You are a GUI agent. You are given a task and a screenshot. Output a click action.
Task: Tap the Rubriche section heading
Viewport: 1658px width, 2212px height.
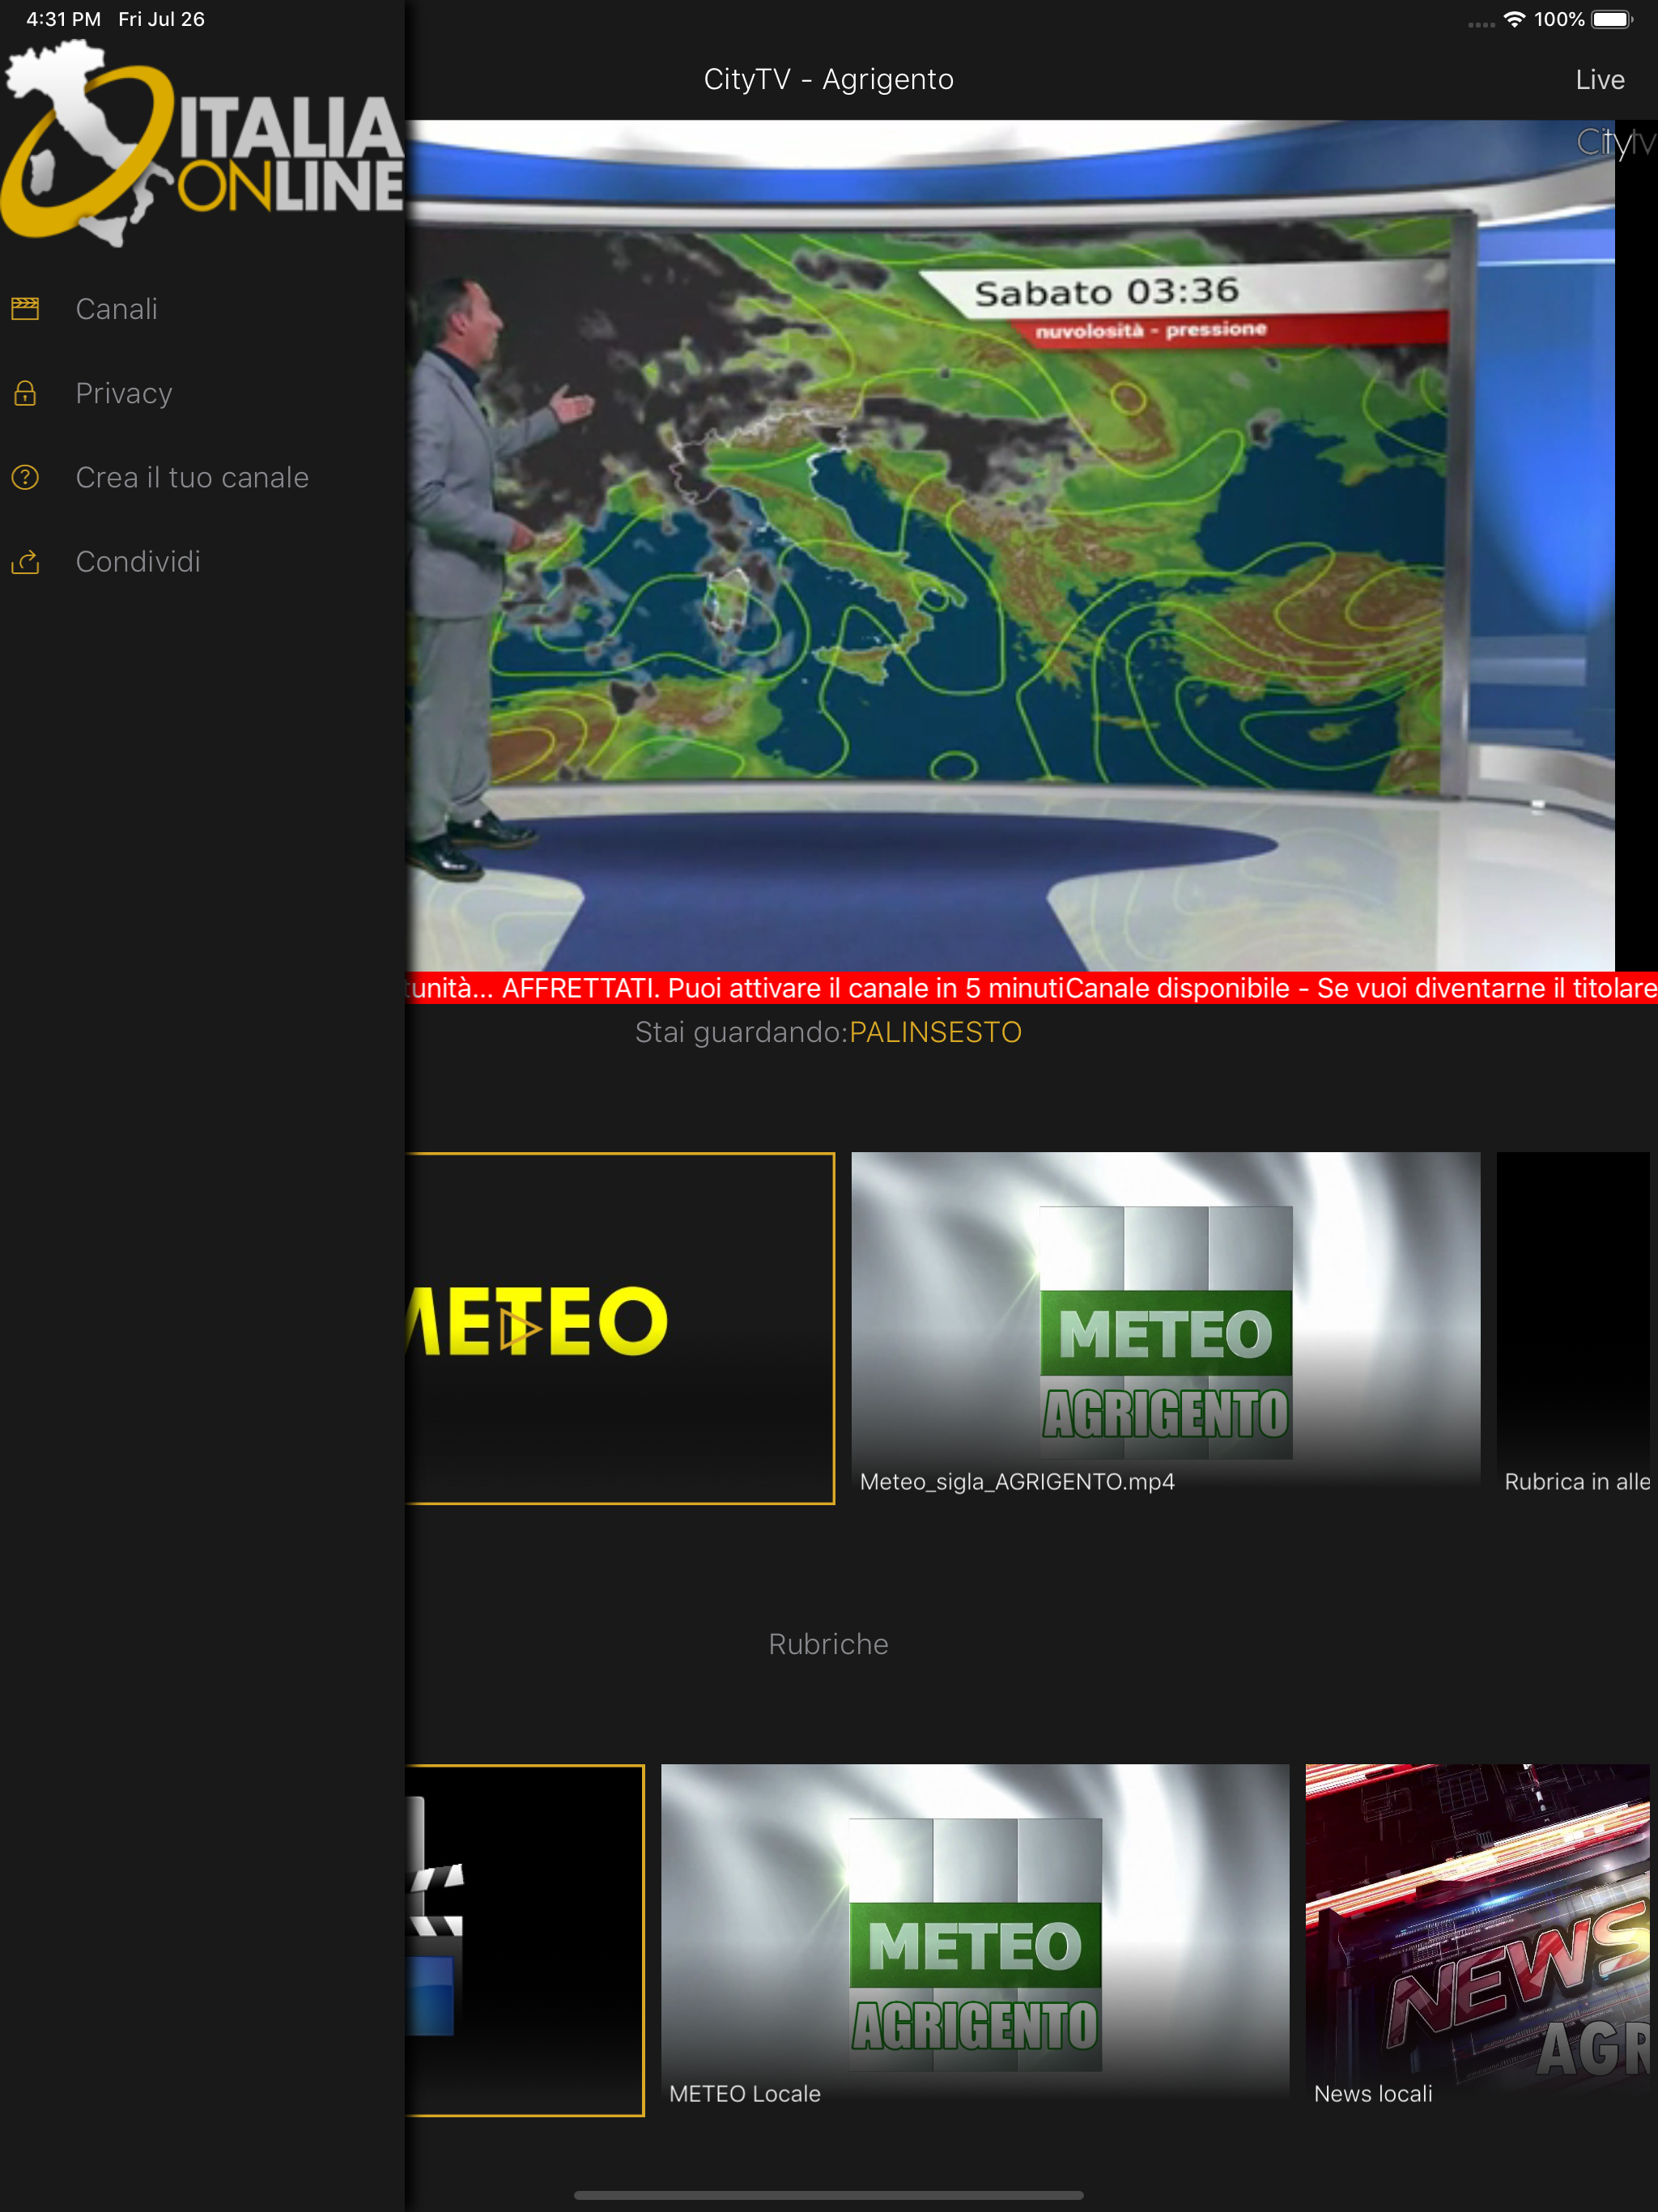pyautogui.click(x=828, y=1644)
